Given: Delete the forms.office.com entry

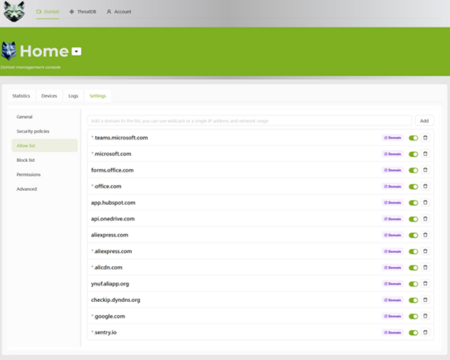Looking at the screenshot, I should [425, 170].
